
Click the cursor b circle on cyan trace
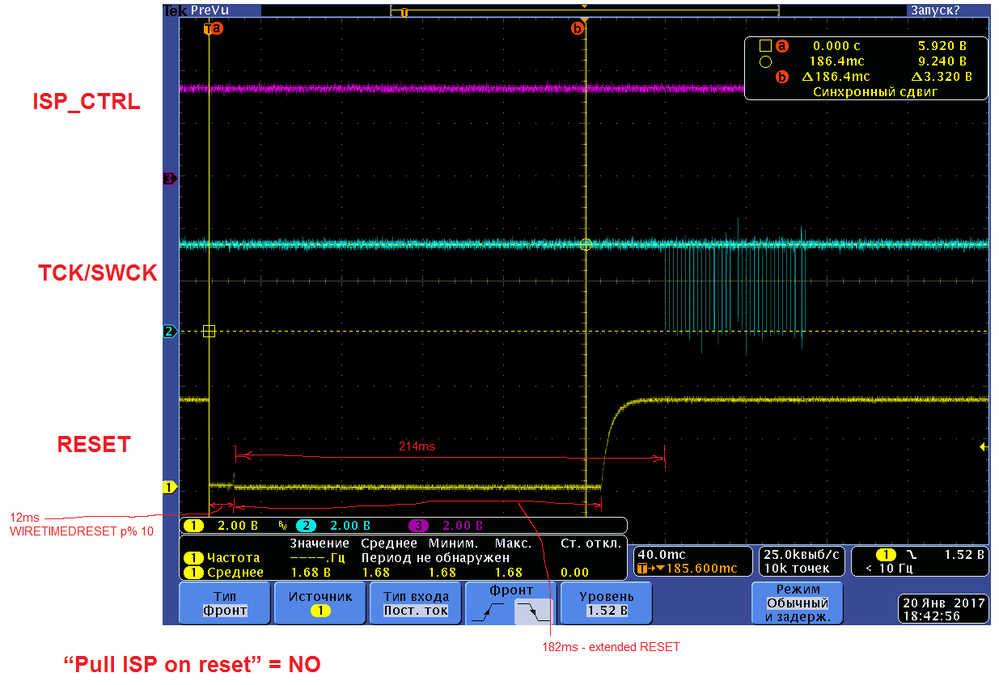(x=586, y=244)
